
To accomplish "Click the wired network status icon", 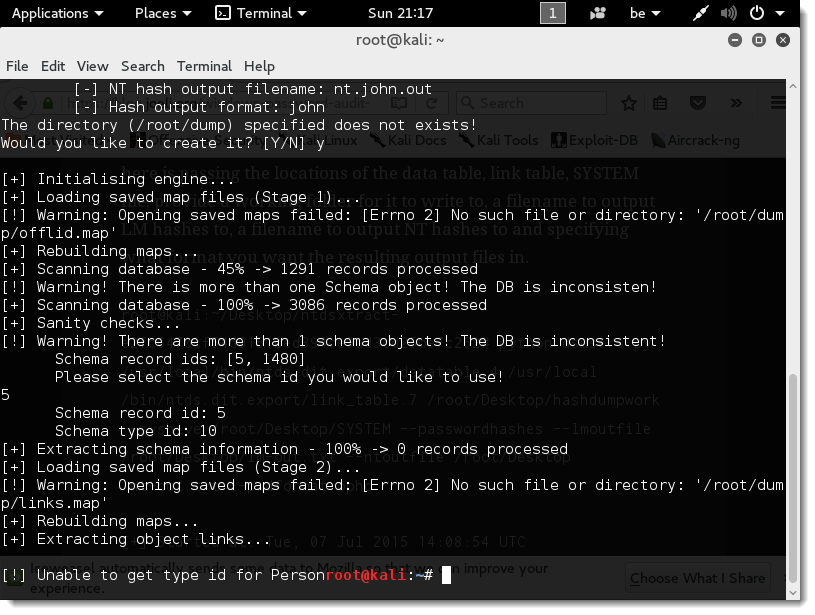I will (x=702, y=13).
